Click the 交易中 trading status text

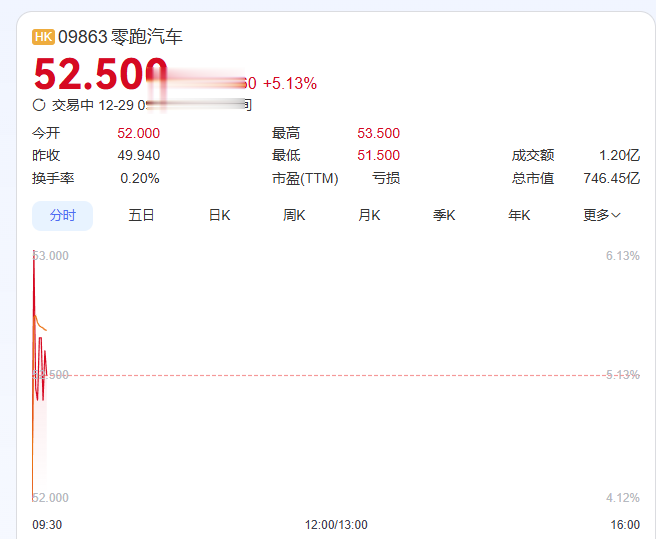[73, 105]
